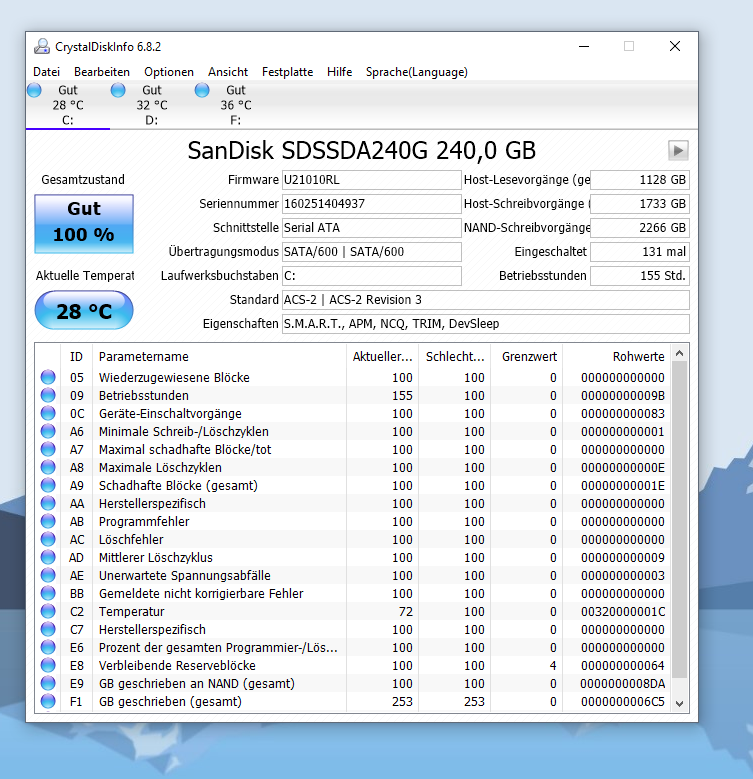The image size is (753, 779).
Task: Click Host-Schreibvorgänge value 1733 GB
Action: coord(640,204)
